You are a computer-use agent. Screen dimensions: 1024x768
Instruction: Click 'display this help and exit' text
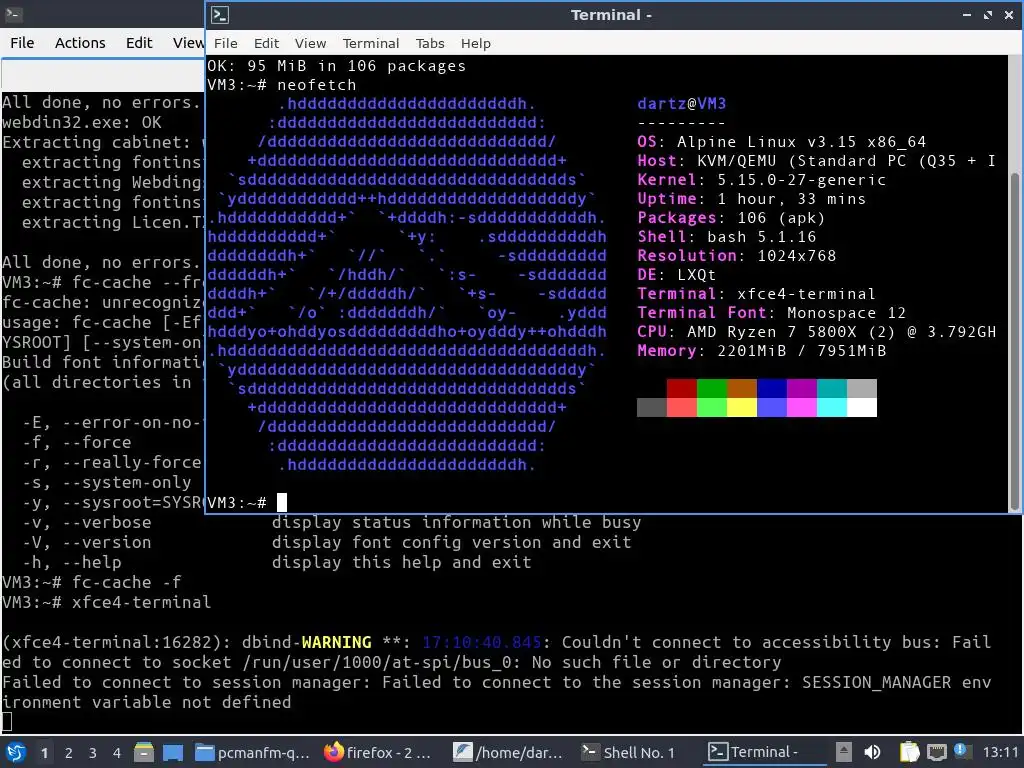[402, 562]
